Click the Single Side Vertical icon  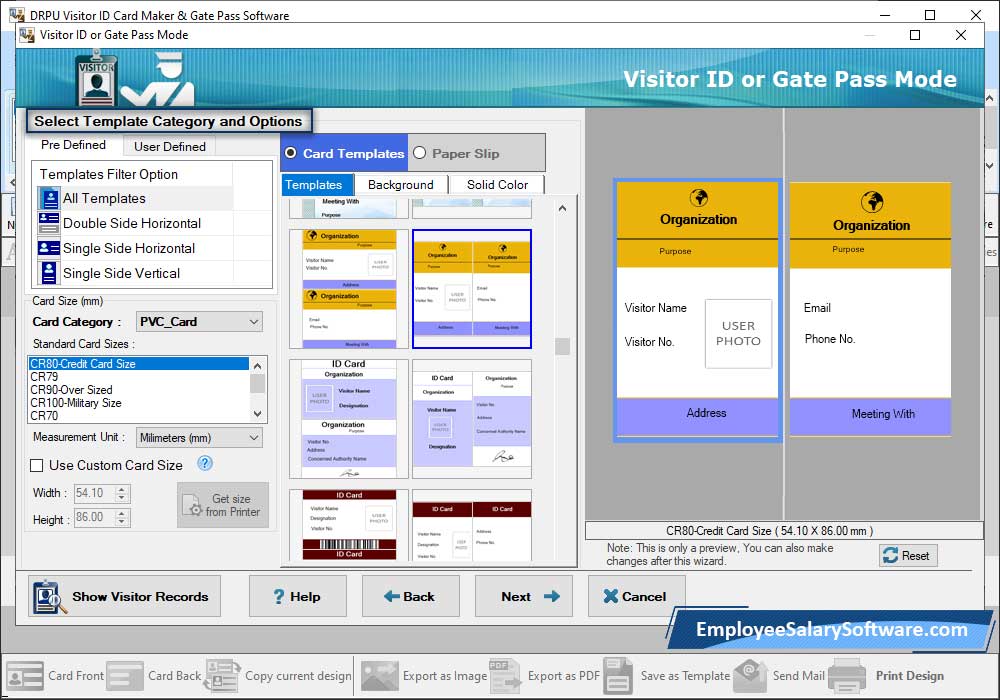(49, 273)
